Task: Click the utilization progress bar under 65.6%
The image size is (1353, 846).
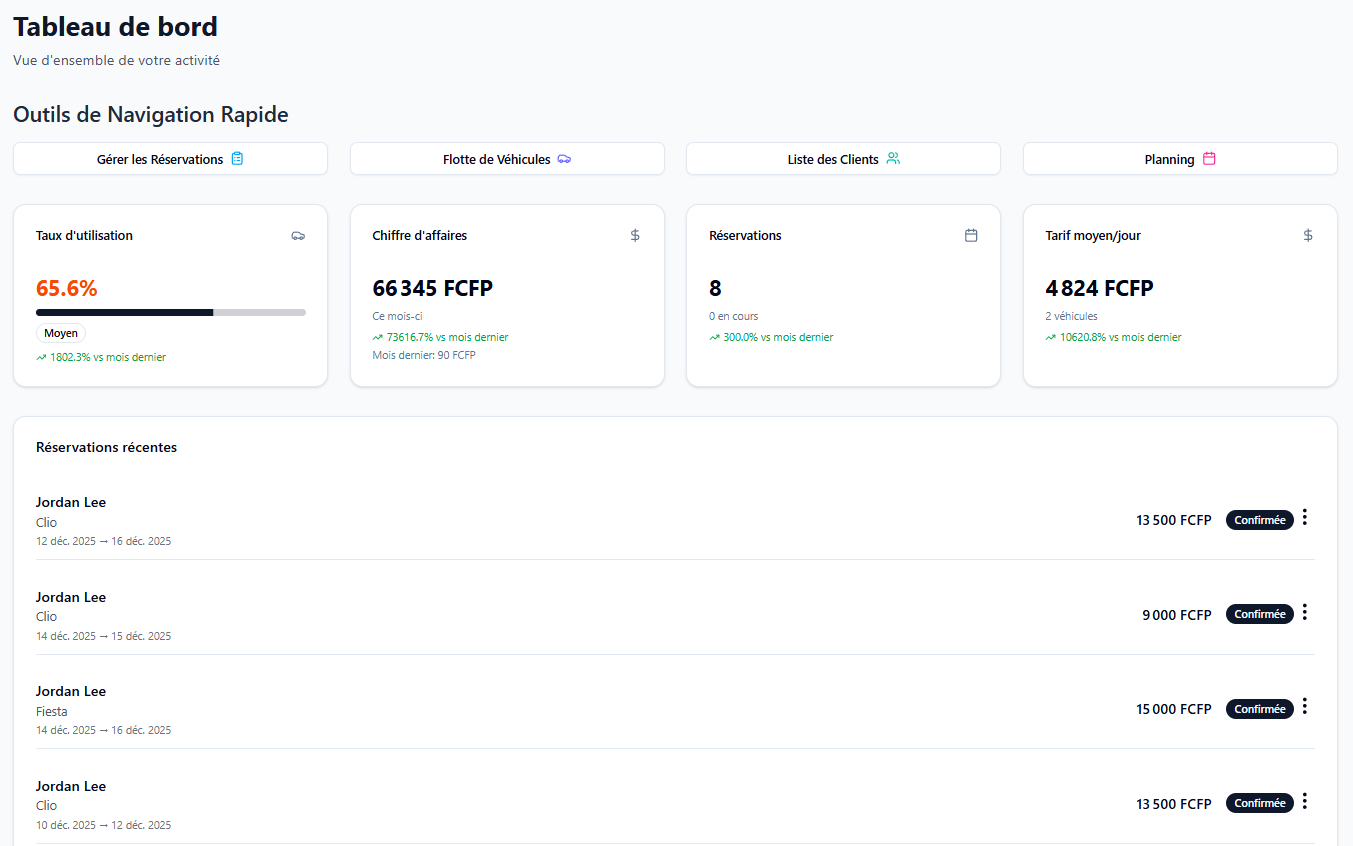Action: click(x=170, y=312)
